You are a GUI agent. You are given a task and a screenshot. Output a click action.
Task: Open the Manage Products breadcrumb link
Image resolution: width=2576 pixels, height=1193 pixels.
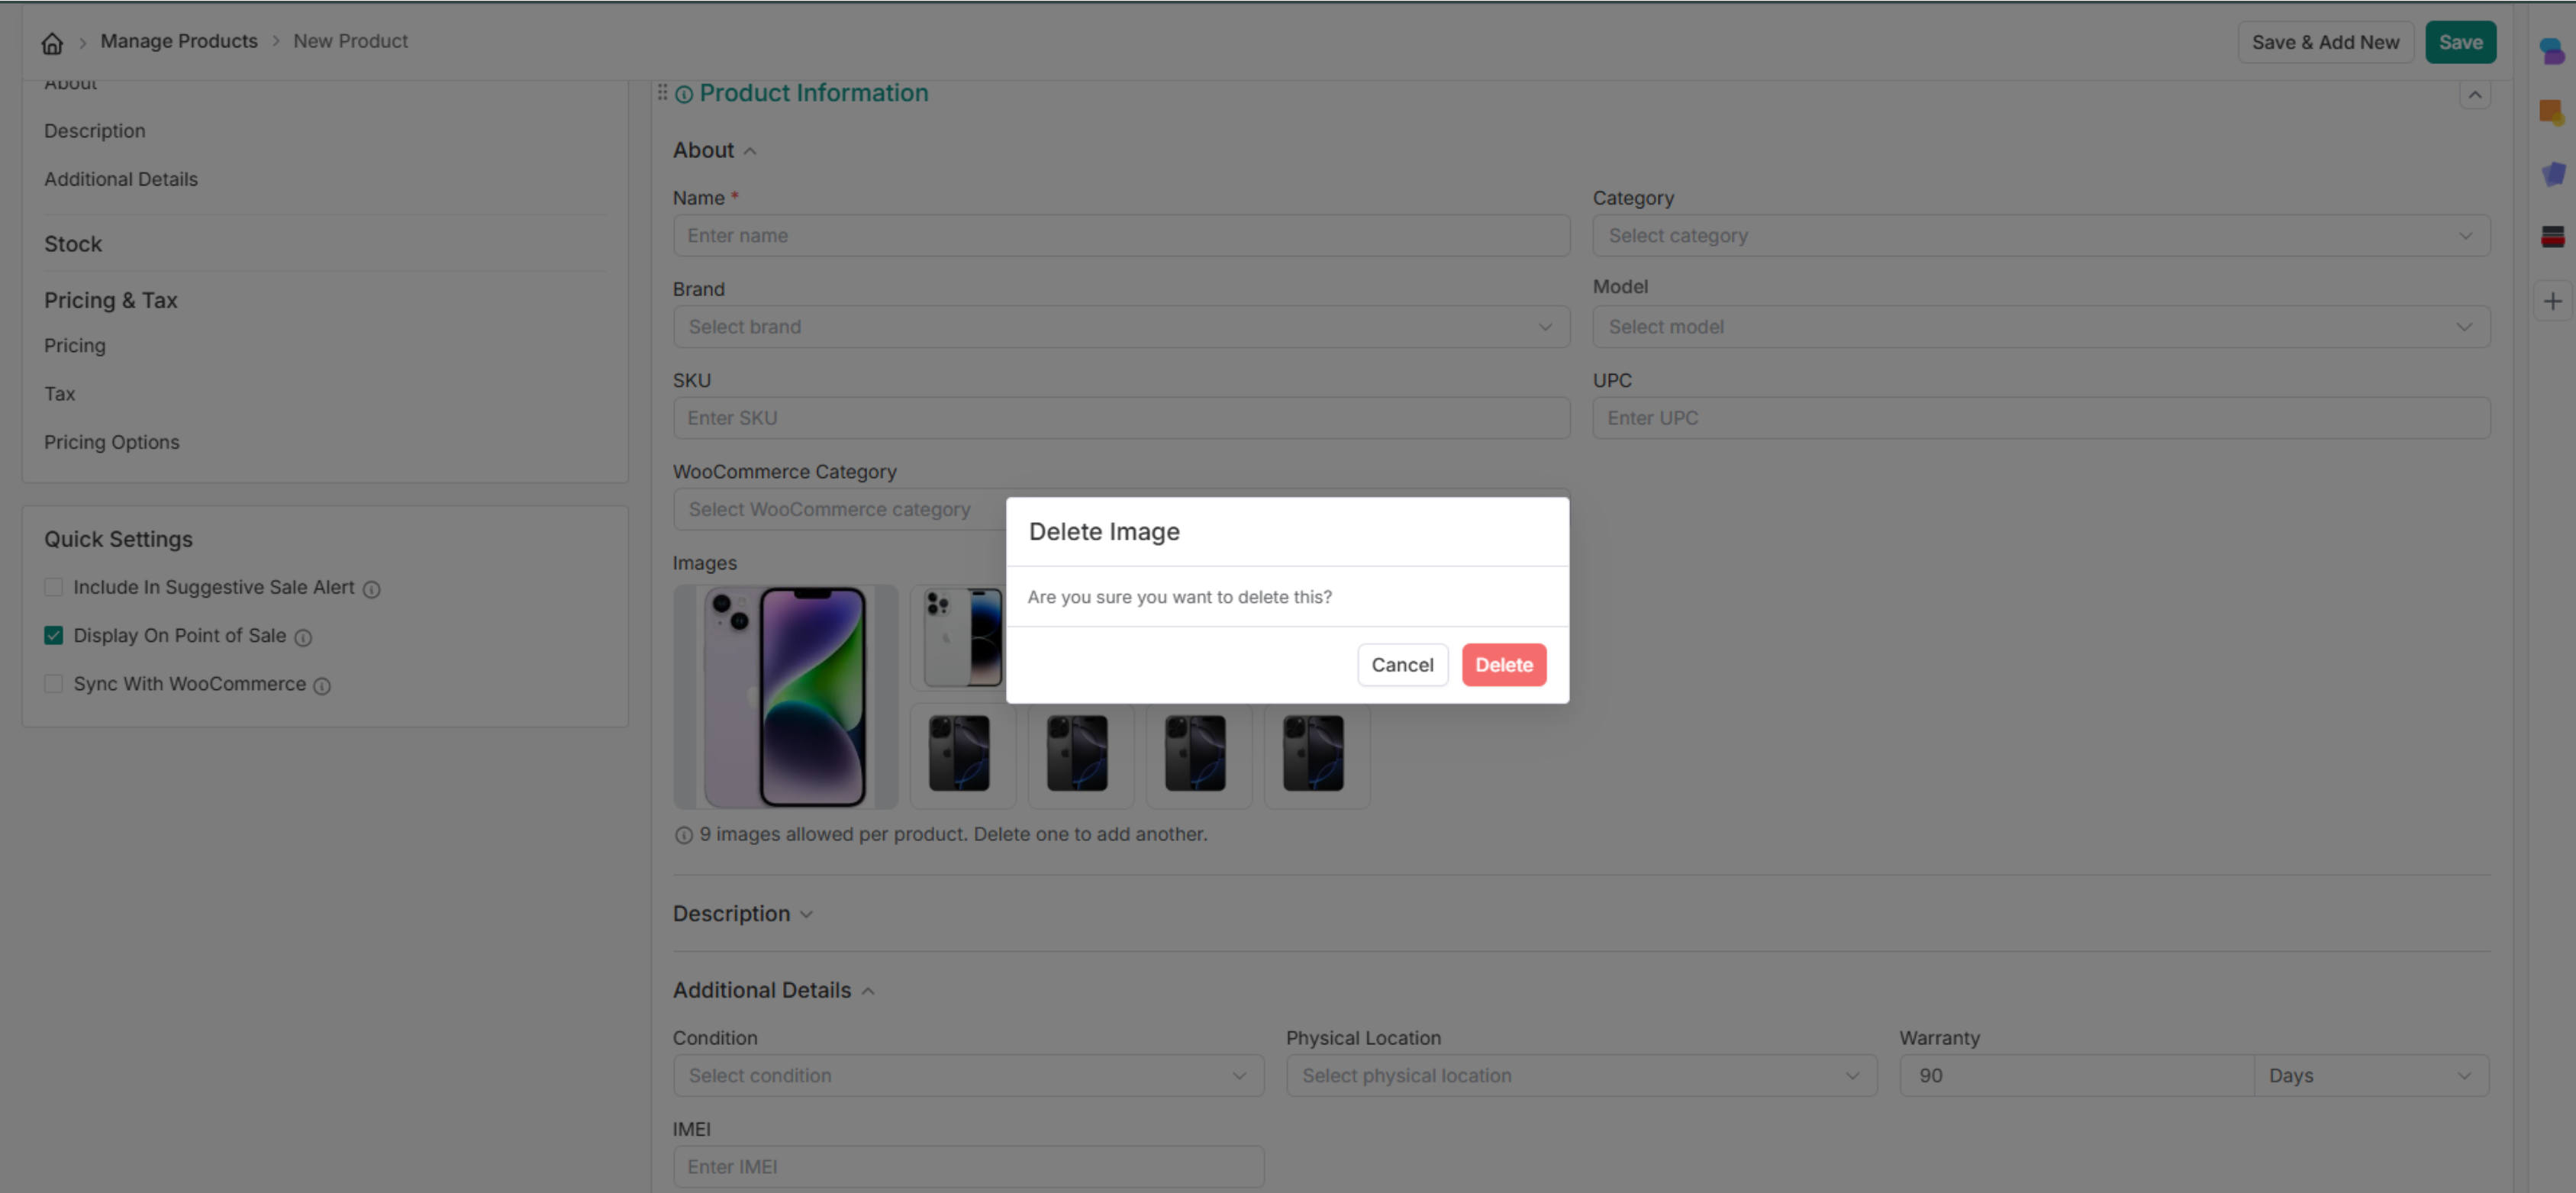pyautogui.click(x=179, y=41)
